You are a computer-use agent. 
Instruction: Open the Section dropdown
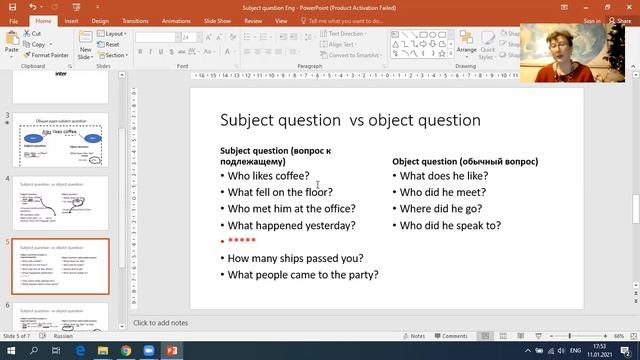113,55
